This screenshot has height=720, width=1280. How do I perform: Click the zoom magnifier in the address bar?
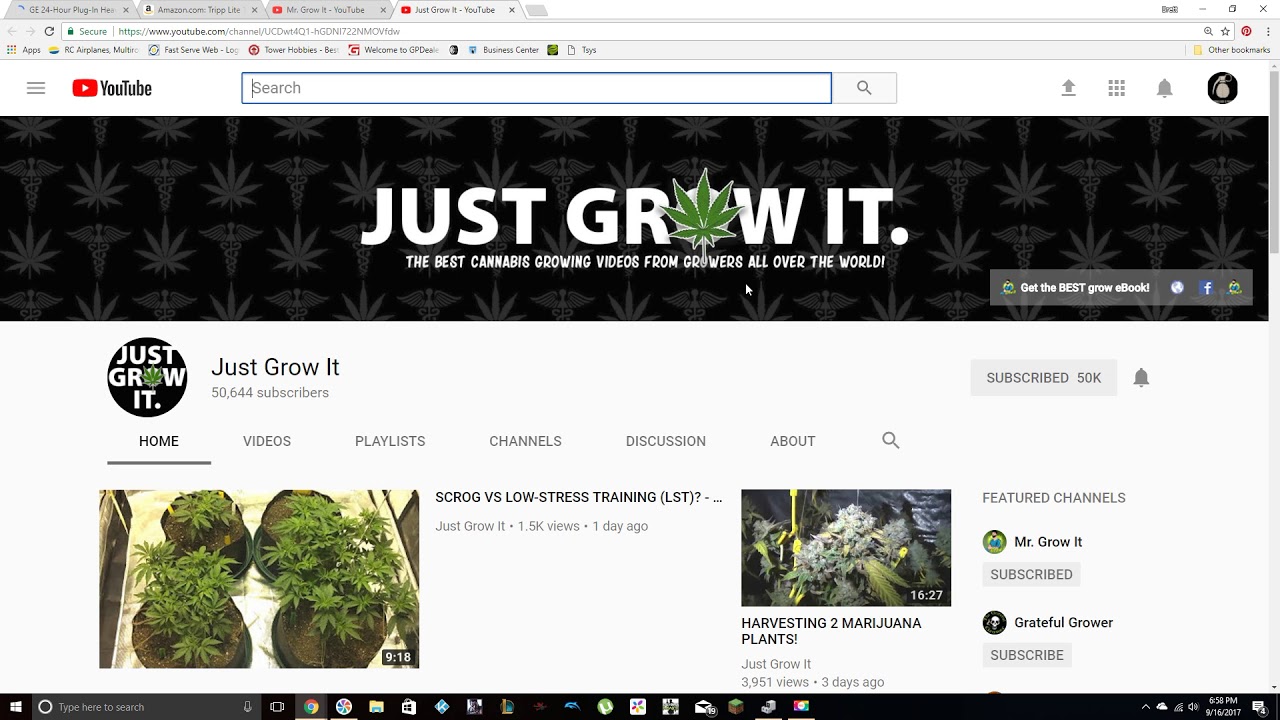tap(1208, 32)
